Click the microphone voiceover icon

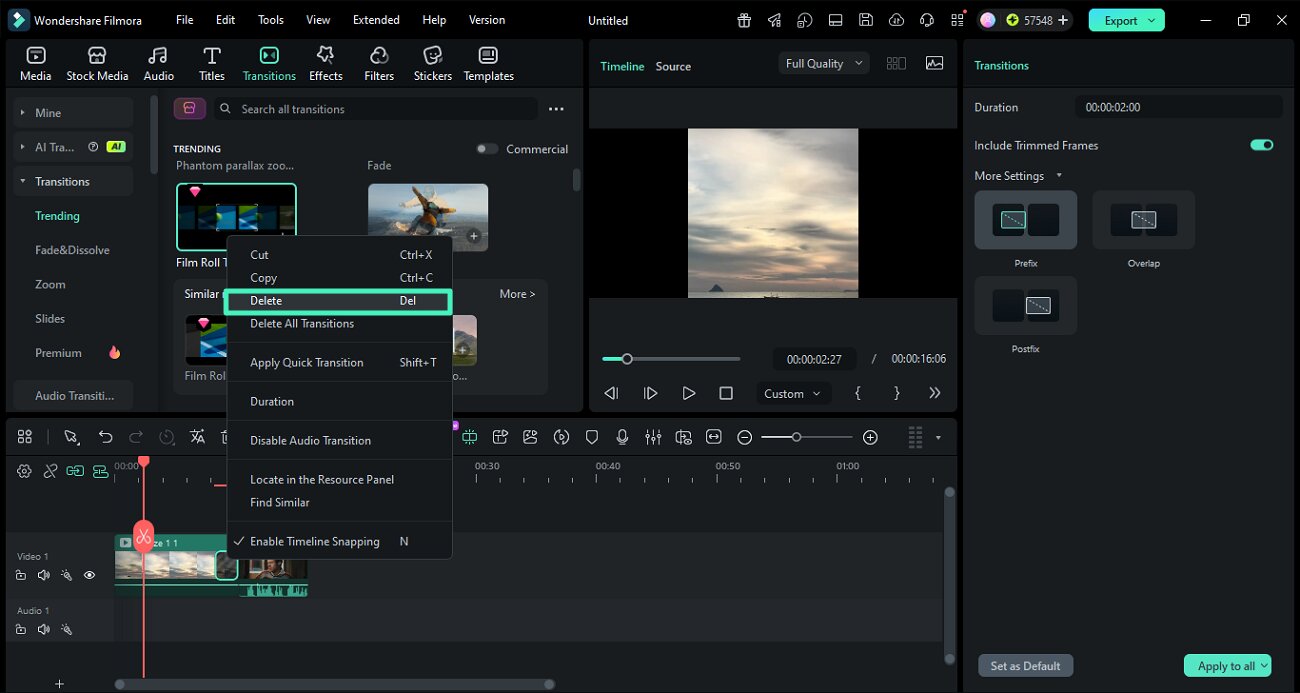click(x=622, y=437)
